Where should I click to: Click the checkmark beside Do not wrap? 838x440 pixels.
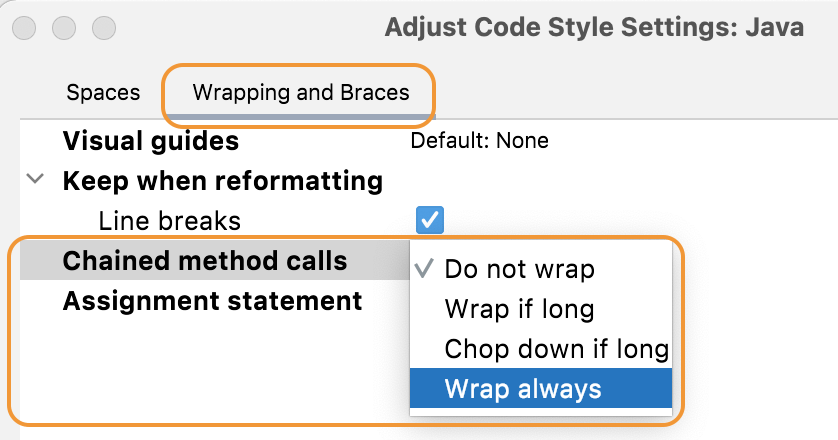click(x=424, y=269)
